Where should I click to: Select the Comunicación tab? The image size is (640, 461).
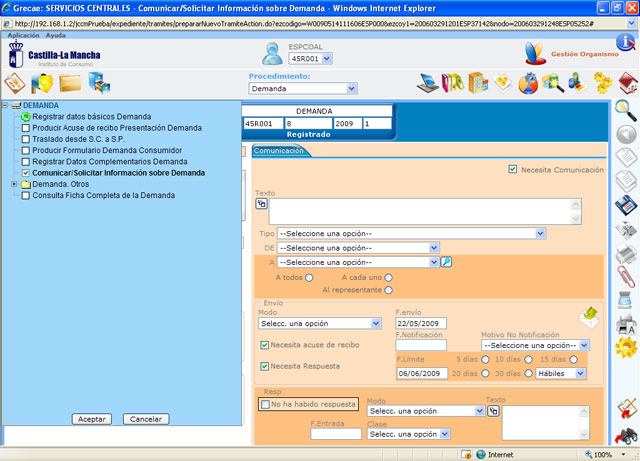click(x=279, y=151)
